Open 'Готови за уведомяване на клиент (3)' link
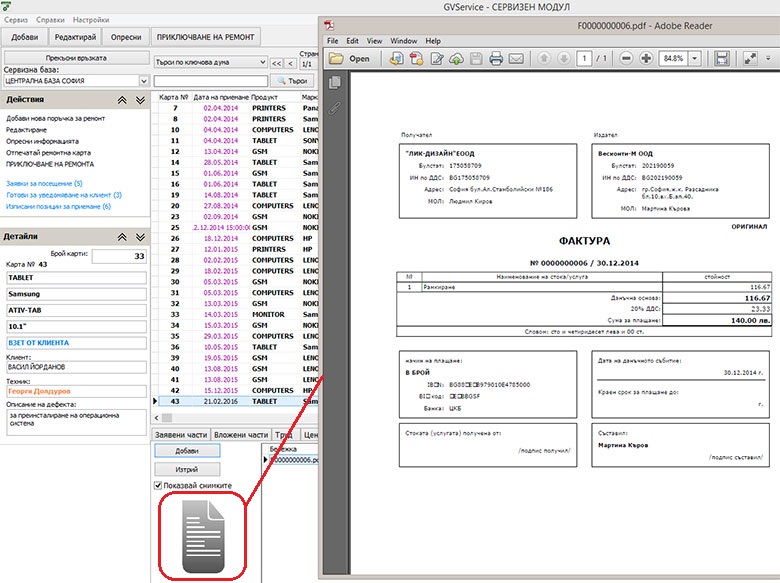 (x=64, y=195)
